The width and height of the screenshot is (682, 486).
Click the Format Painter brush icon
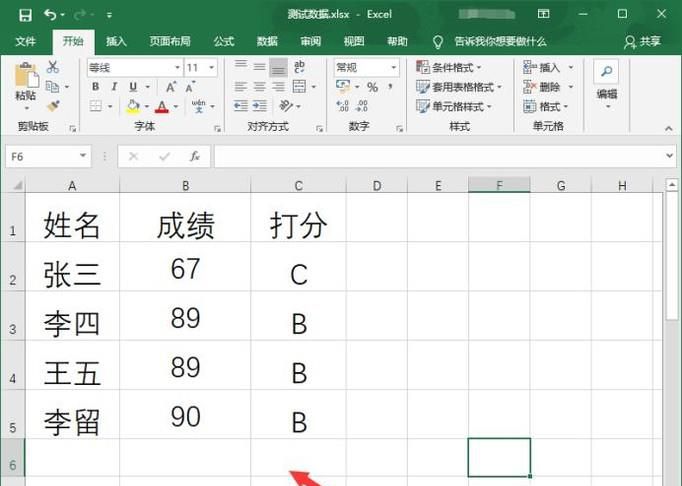click(x=53, y=106)
